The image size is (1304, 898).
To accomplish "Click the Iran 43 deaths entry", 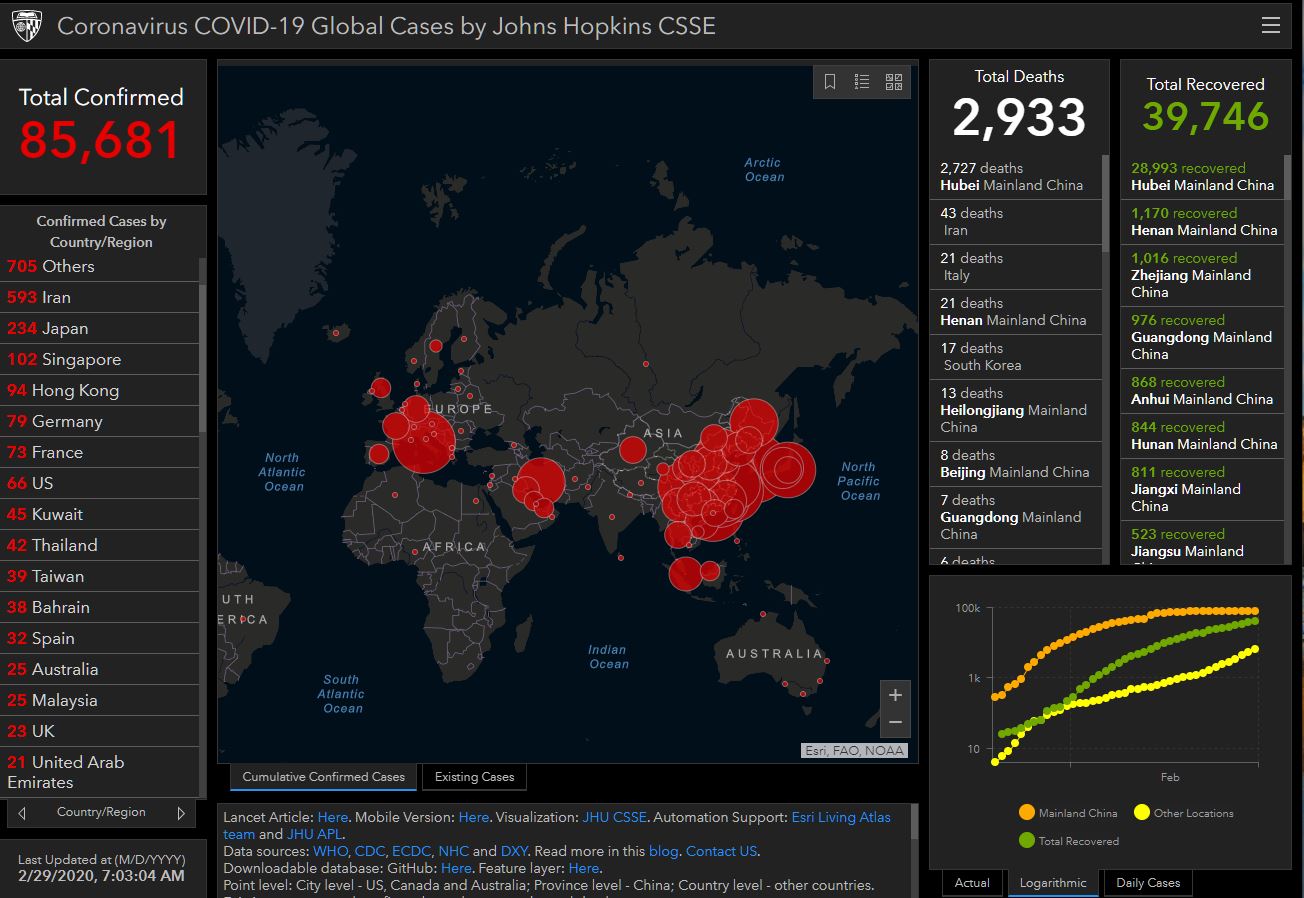I will click(x=1016, y=222).
